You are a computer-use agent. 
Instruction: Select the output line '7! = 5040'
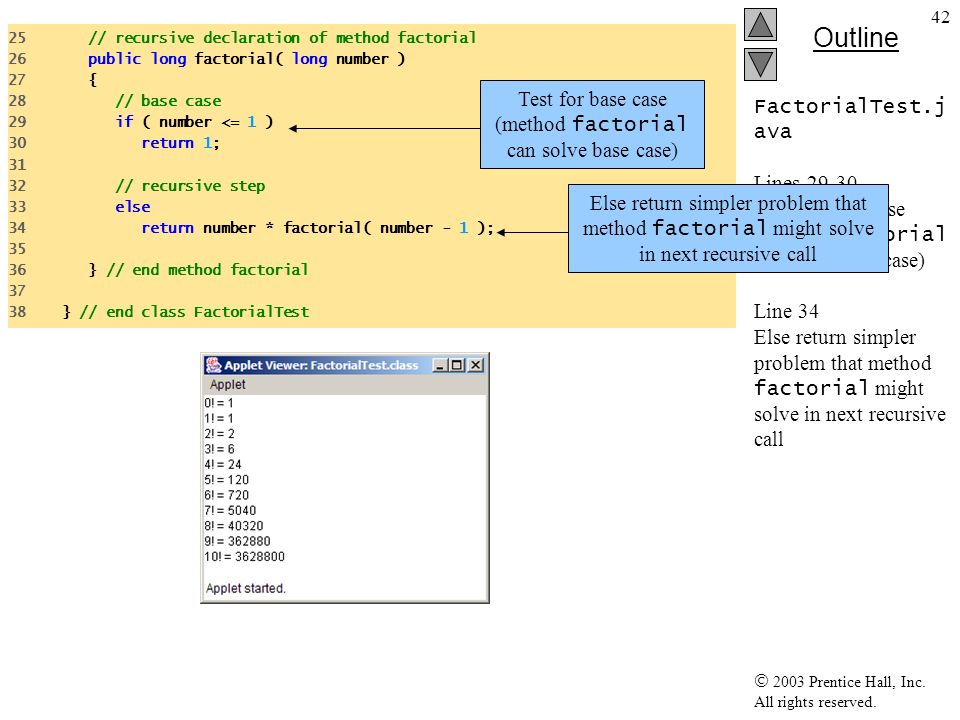(230, 510)
